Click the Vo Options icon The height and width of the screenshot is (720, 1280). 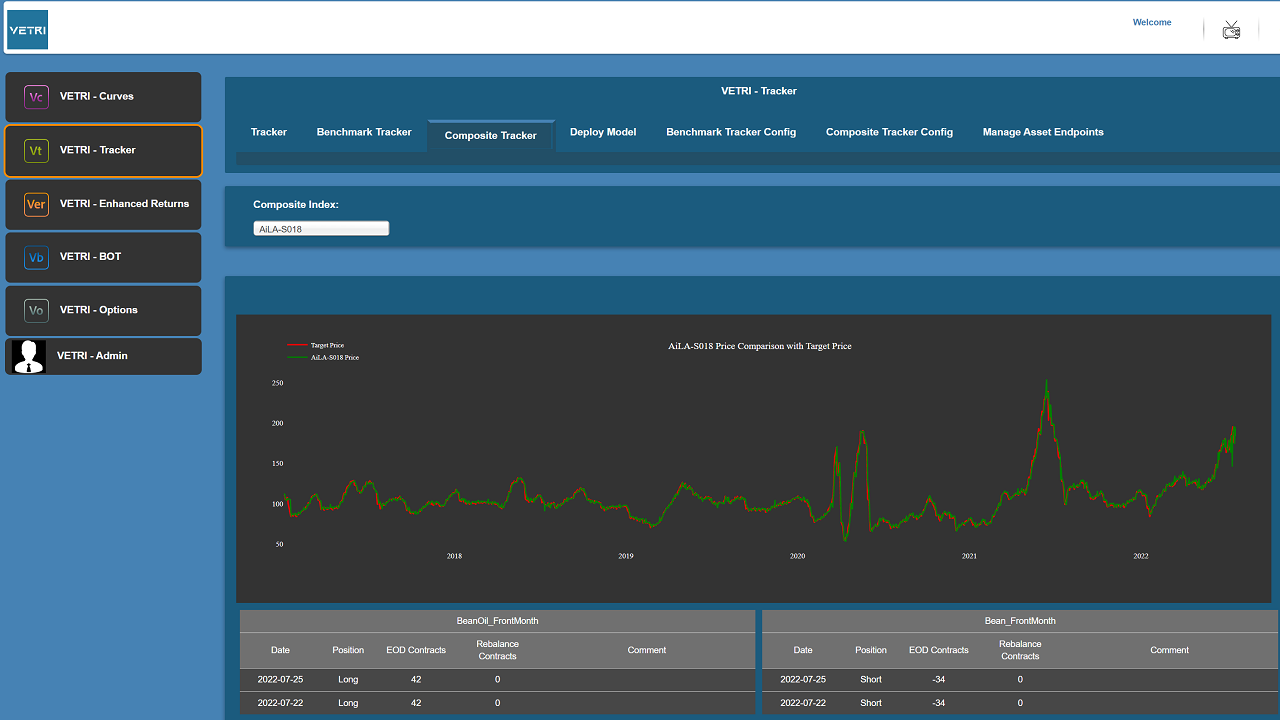36,310
